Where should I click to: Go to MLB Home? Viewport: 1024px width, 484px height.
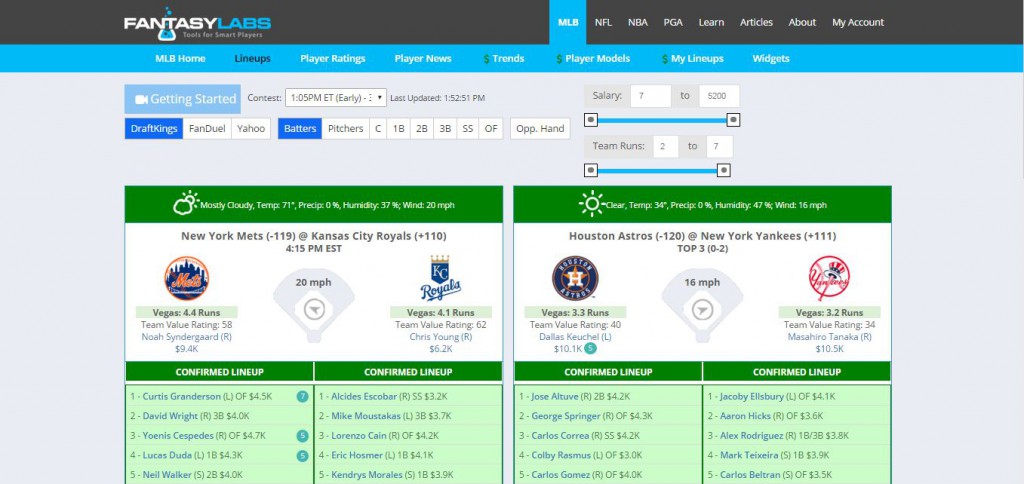click(x=180, y=59)
